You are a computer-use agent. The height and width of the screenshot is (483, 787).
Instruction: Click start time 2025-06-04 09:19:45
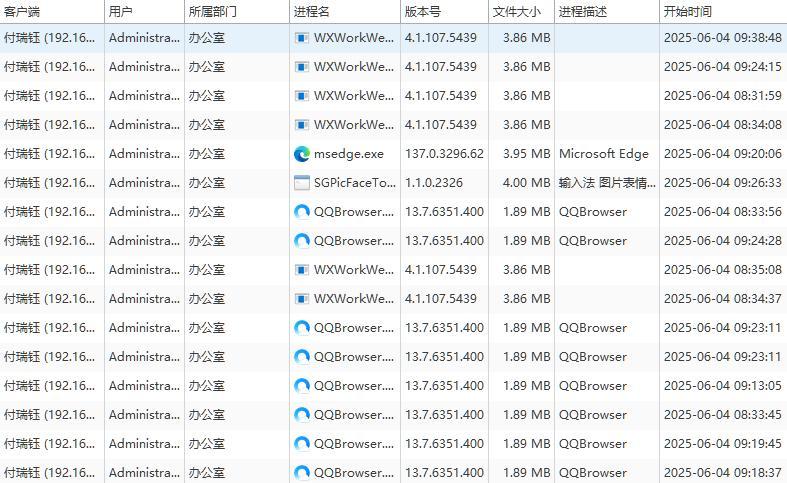tap(723, 444)
